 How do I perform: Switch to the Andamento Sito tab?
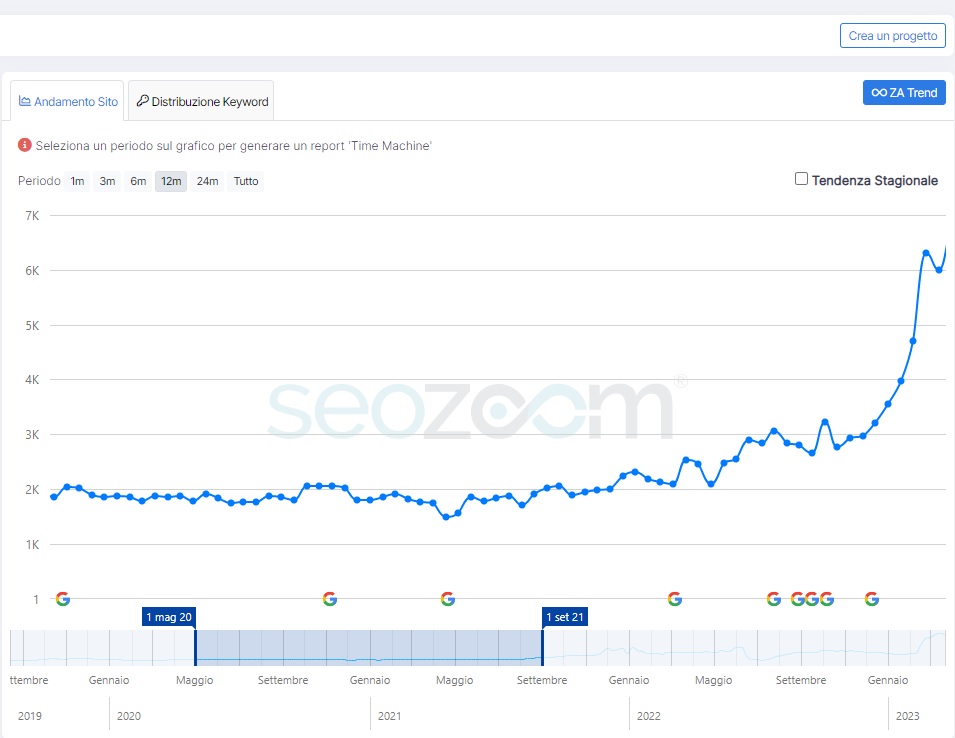pos(68,101)
